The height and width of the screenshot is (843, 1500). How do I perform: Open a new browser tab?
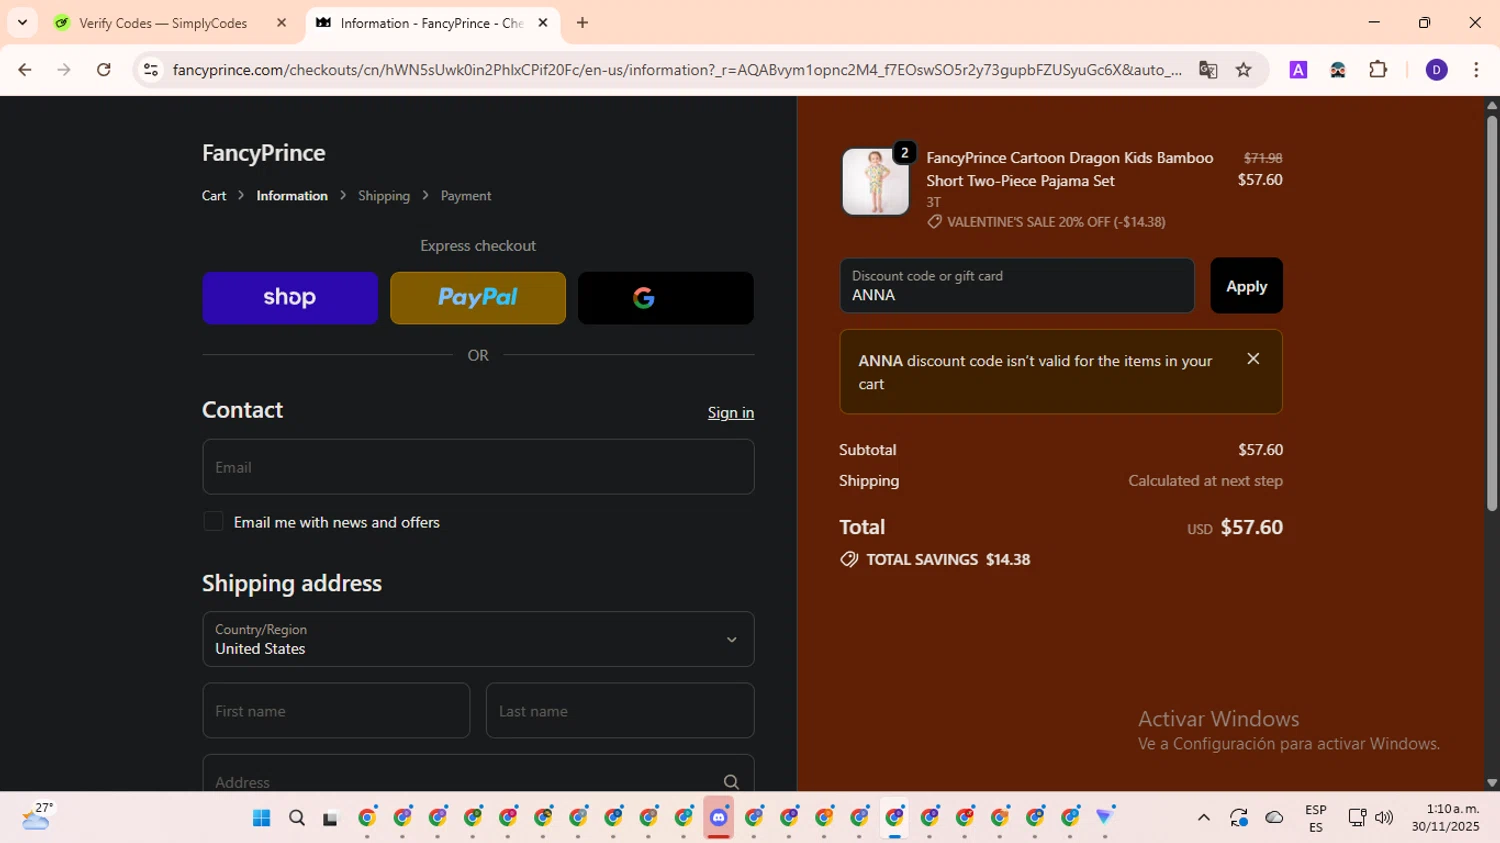click(582, 23)
